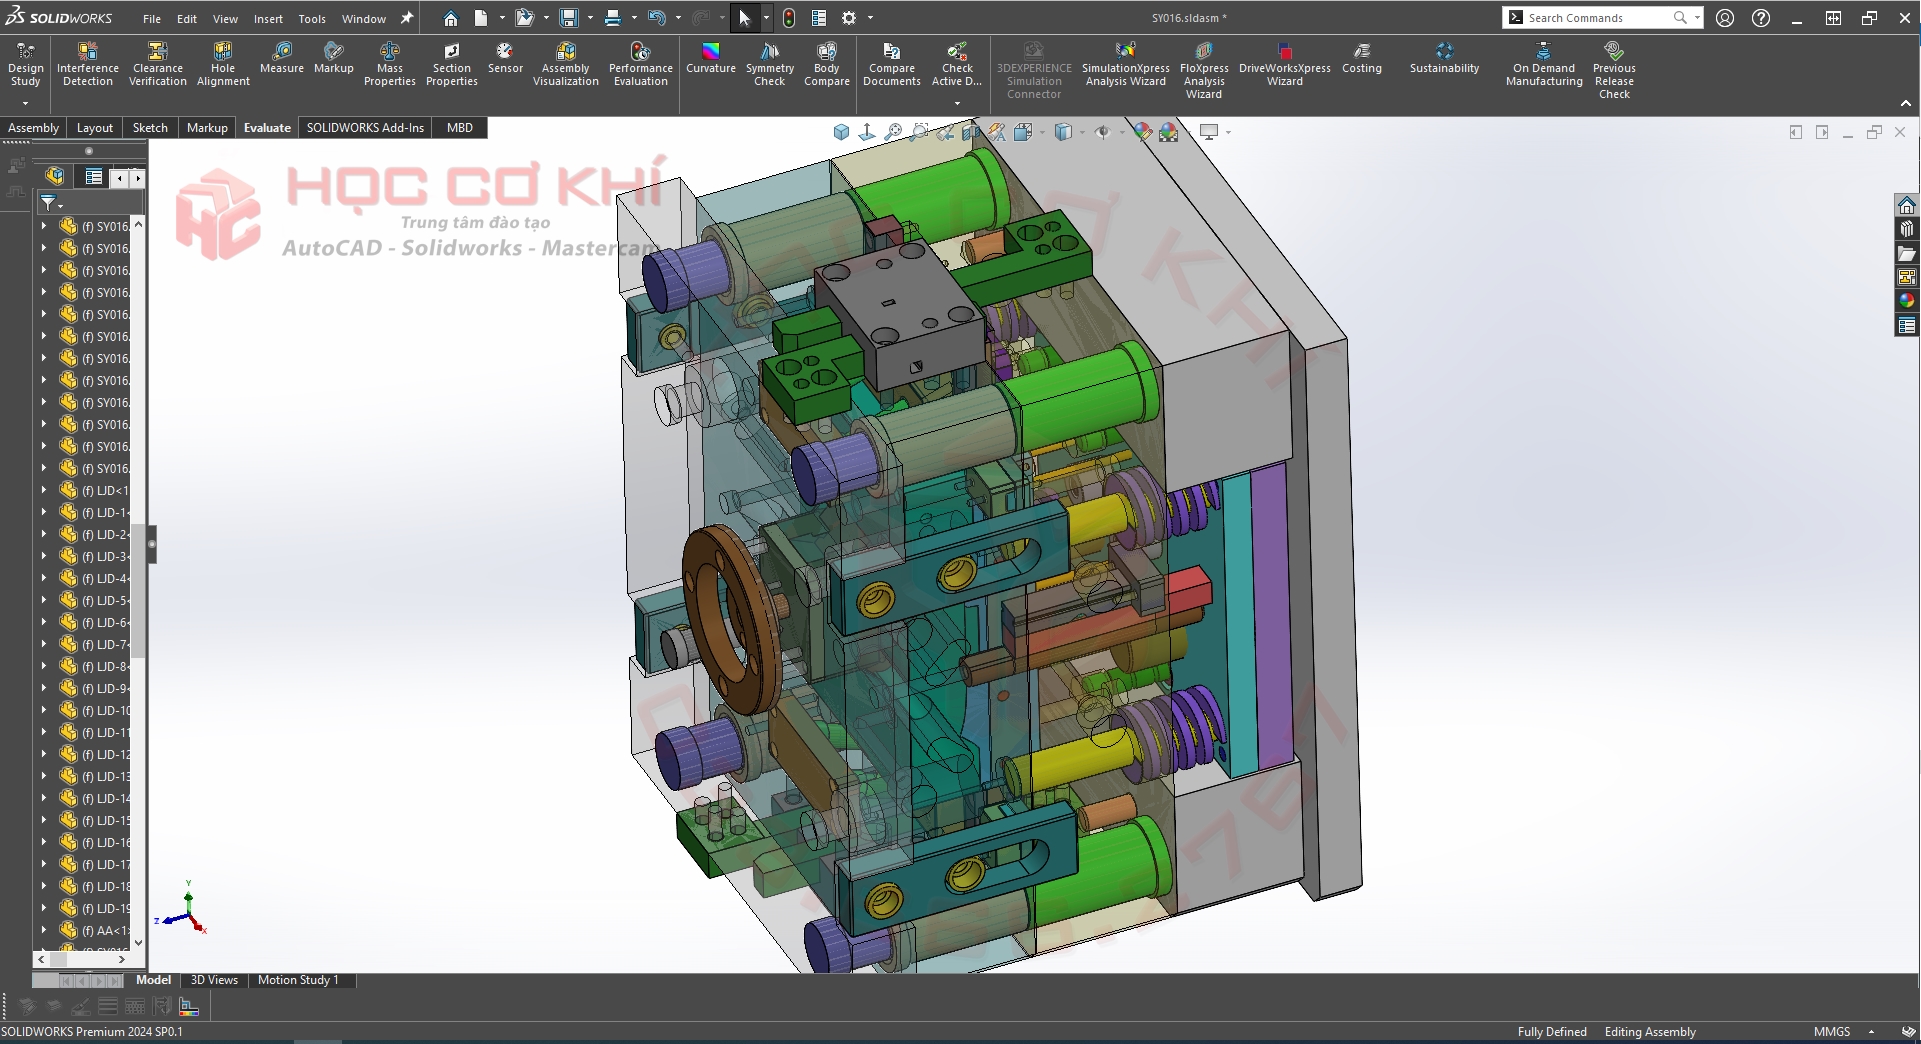Image resolution: width=1921 pixels, height=1044 pixels.
Task: Open the Save button dropdown arrow
Action: [590, 18]
